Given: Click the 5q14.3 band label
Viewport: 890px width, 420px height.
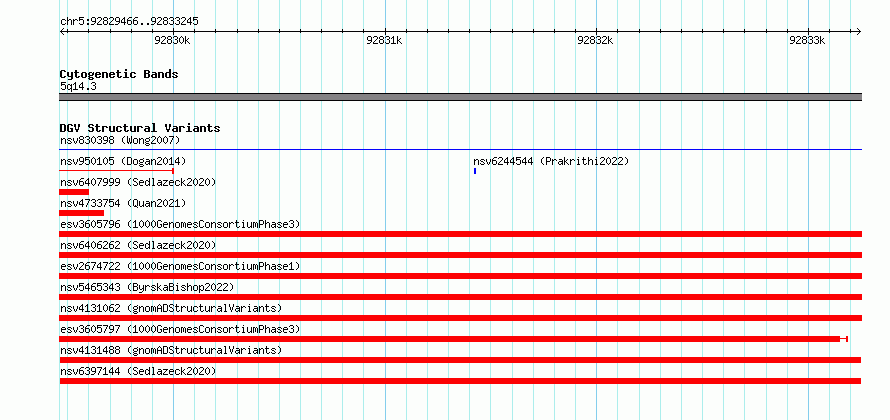Looking at the screenshot, I should coord(78,87).
